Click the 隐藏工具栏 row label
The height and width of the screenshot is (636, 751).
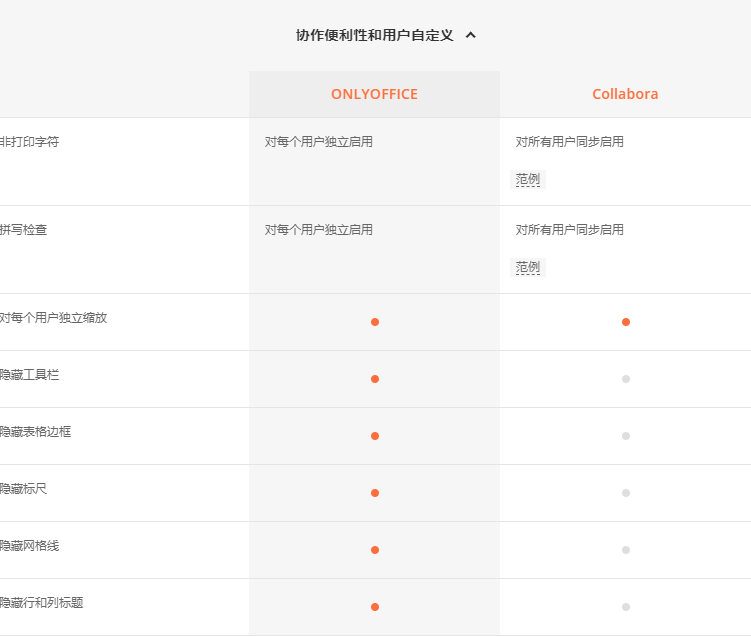point(29,375)
